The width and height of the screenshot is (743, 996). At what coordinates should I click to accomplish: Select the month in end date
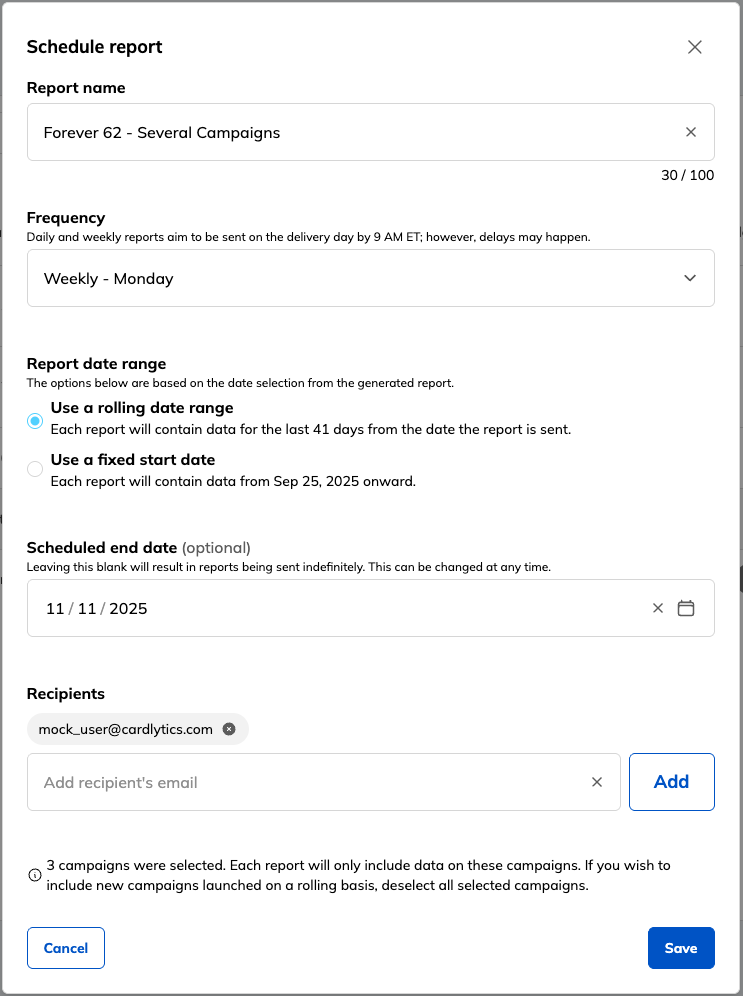point(55,609)
